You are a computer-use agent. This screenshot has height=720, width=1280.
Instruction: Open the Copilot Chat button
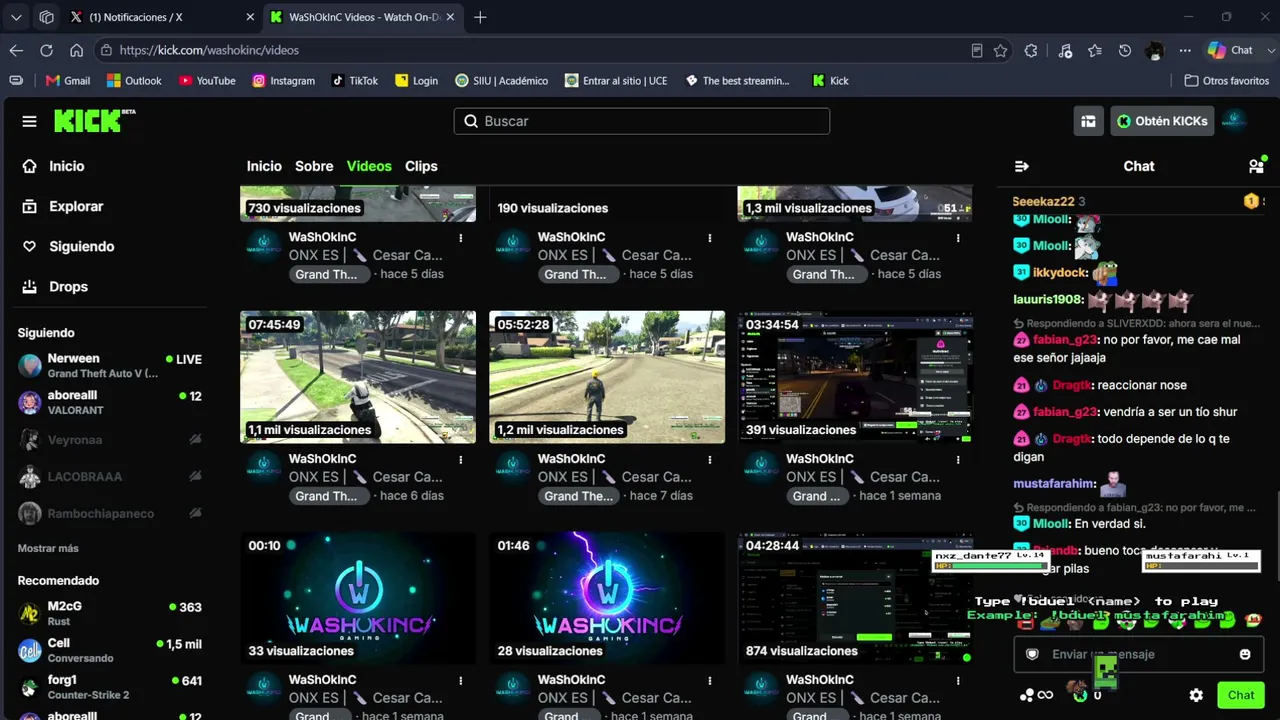[x=1230, y=50]
